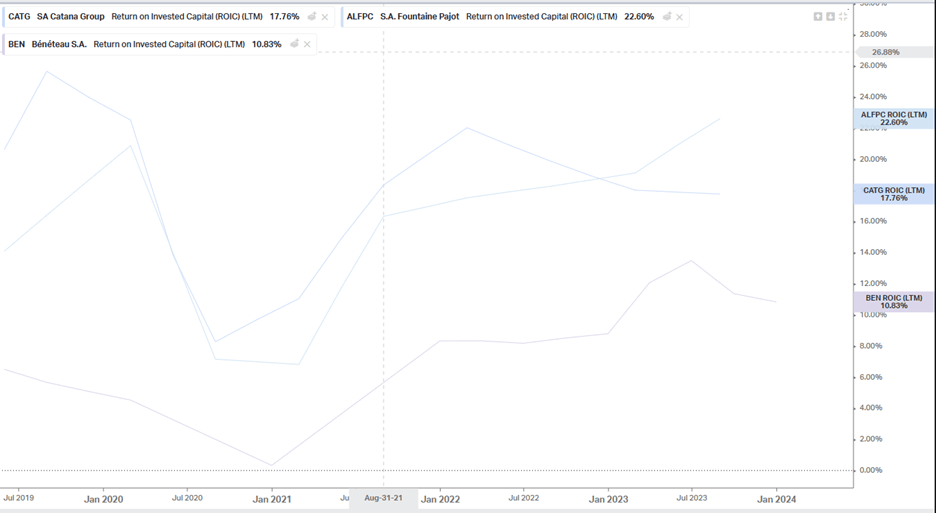Click the style icon for BEN series
This screenshot has width=936, height=513.
(x=294, y=44)
